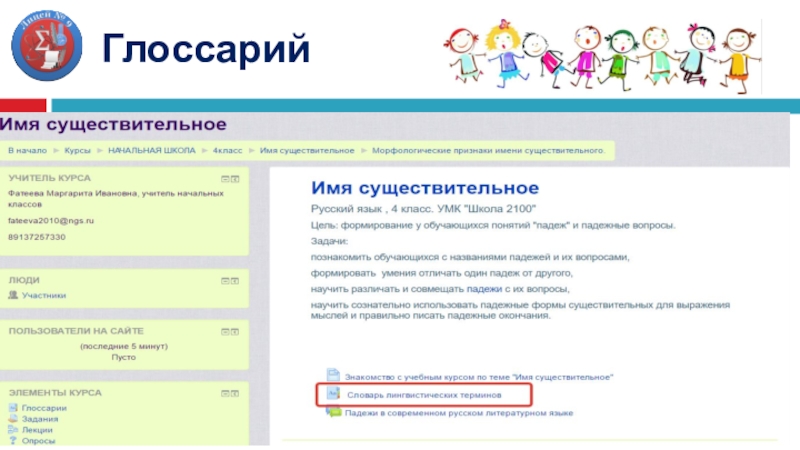Viewport: 800px width, 450px height.
Task: Open the Лекции link
Action: click(37, 430)
